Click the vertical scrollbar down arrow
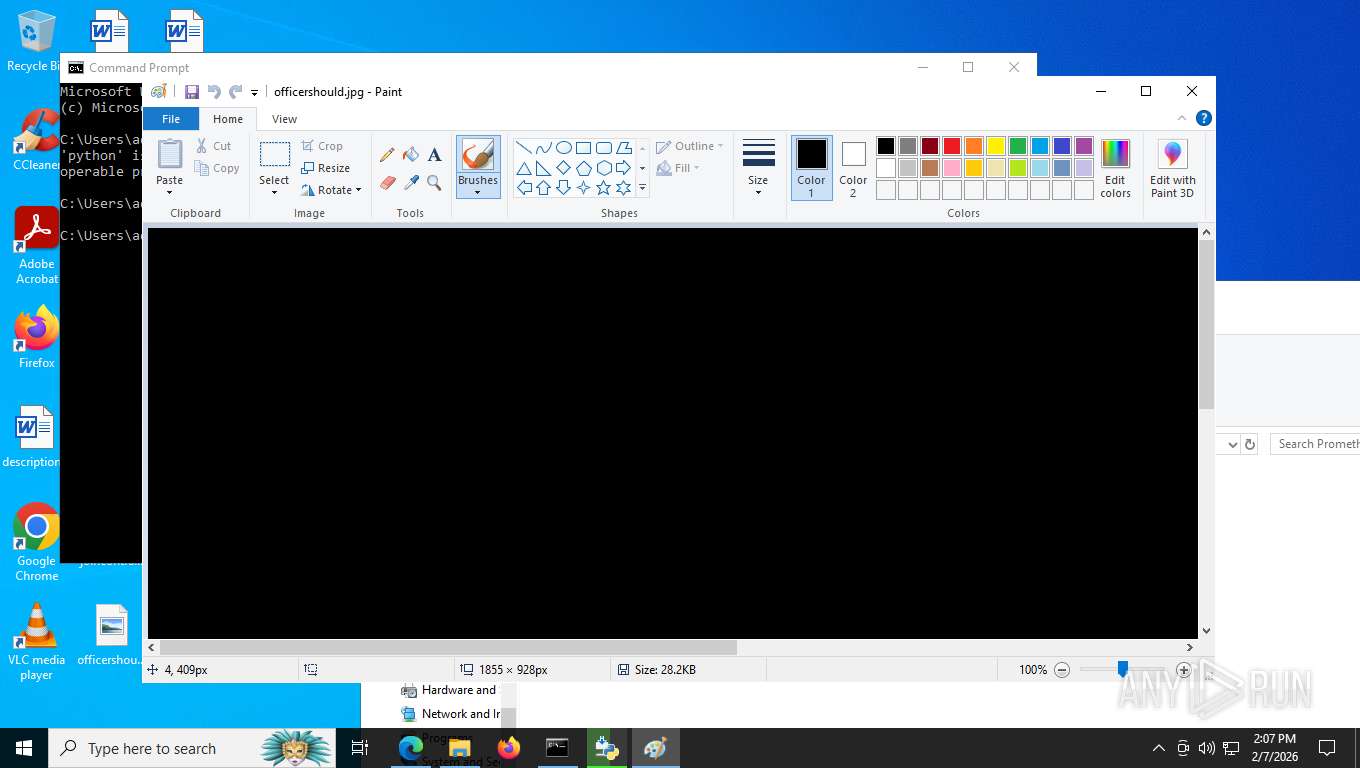 pyautogui.click(x=1206, y=631)
